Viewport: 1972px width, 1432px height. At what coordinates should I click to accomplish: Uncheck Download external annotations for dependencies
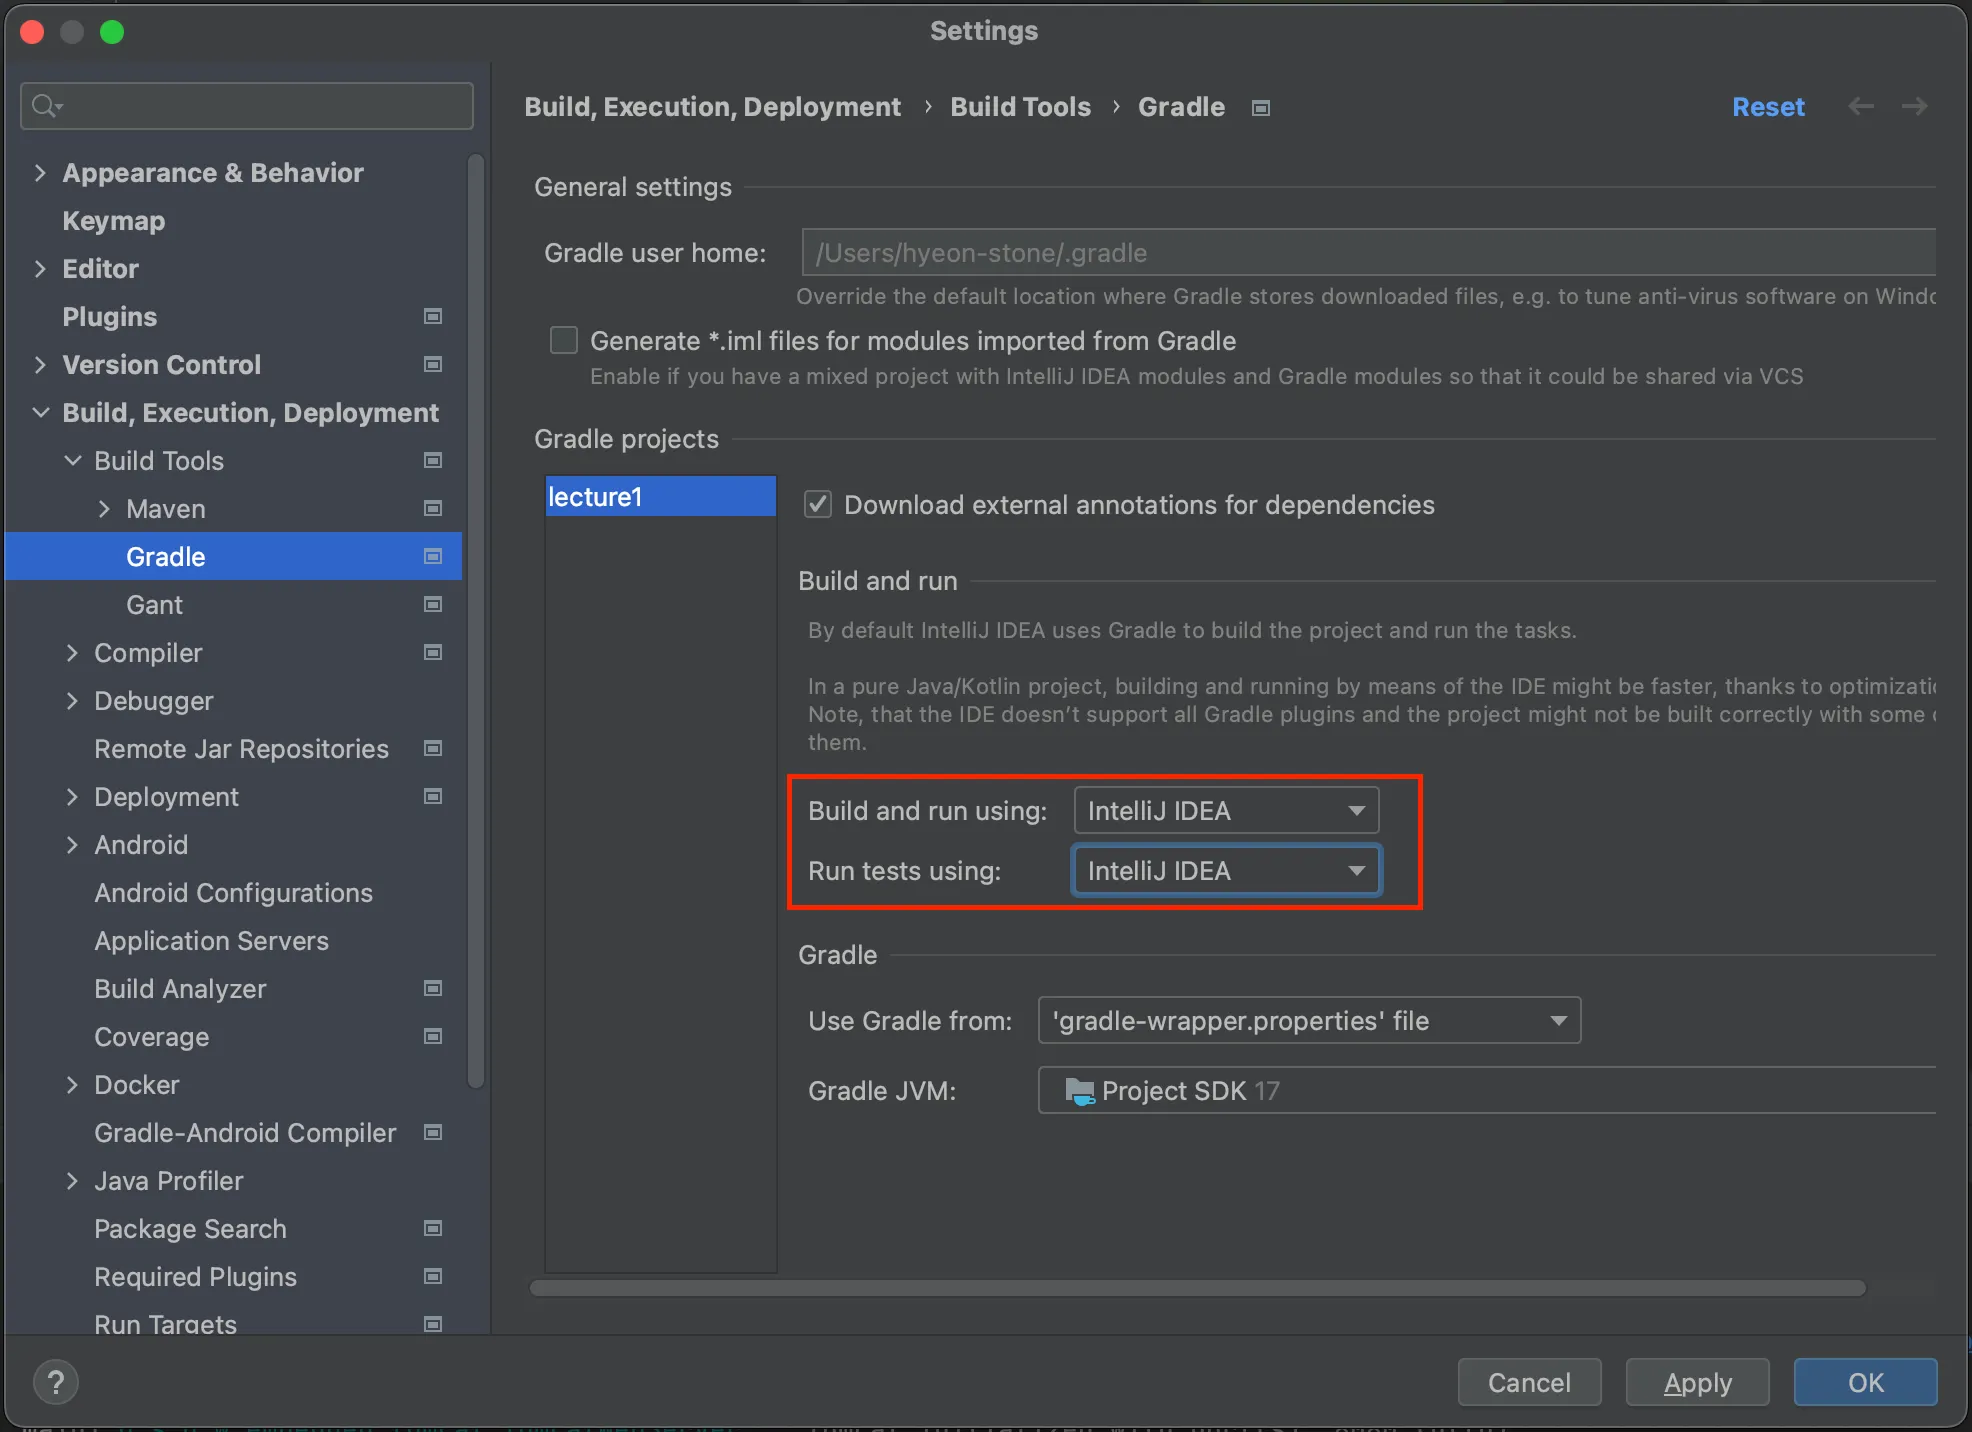(x=818, y=505)
